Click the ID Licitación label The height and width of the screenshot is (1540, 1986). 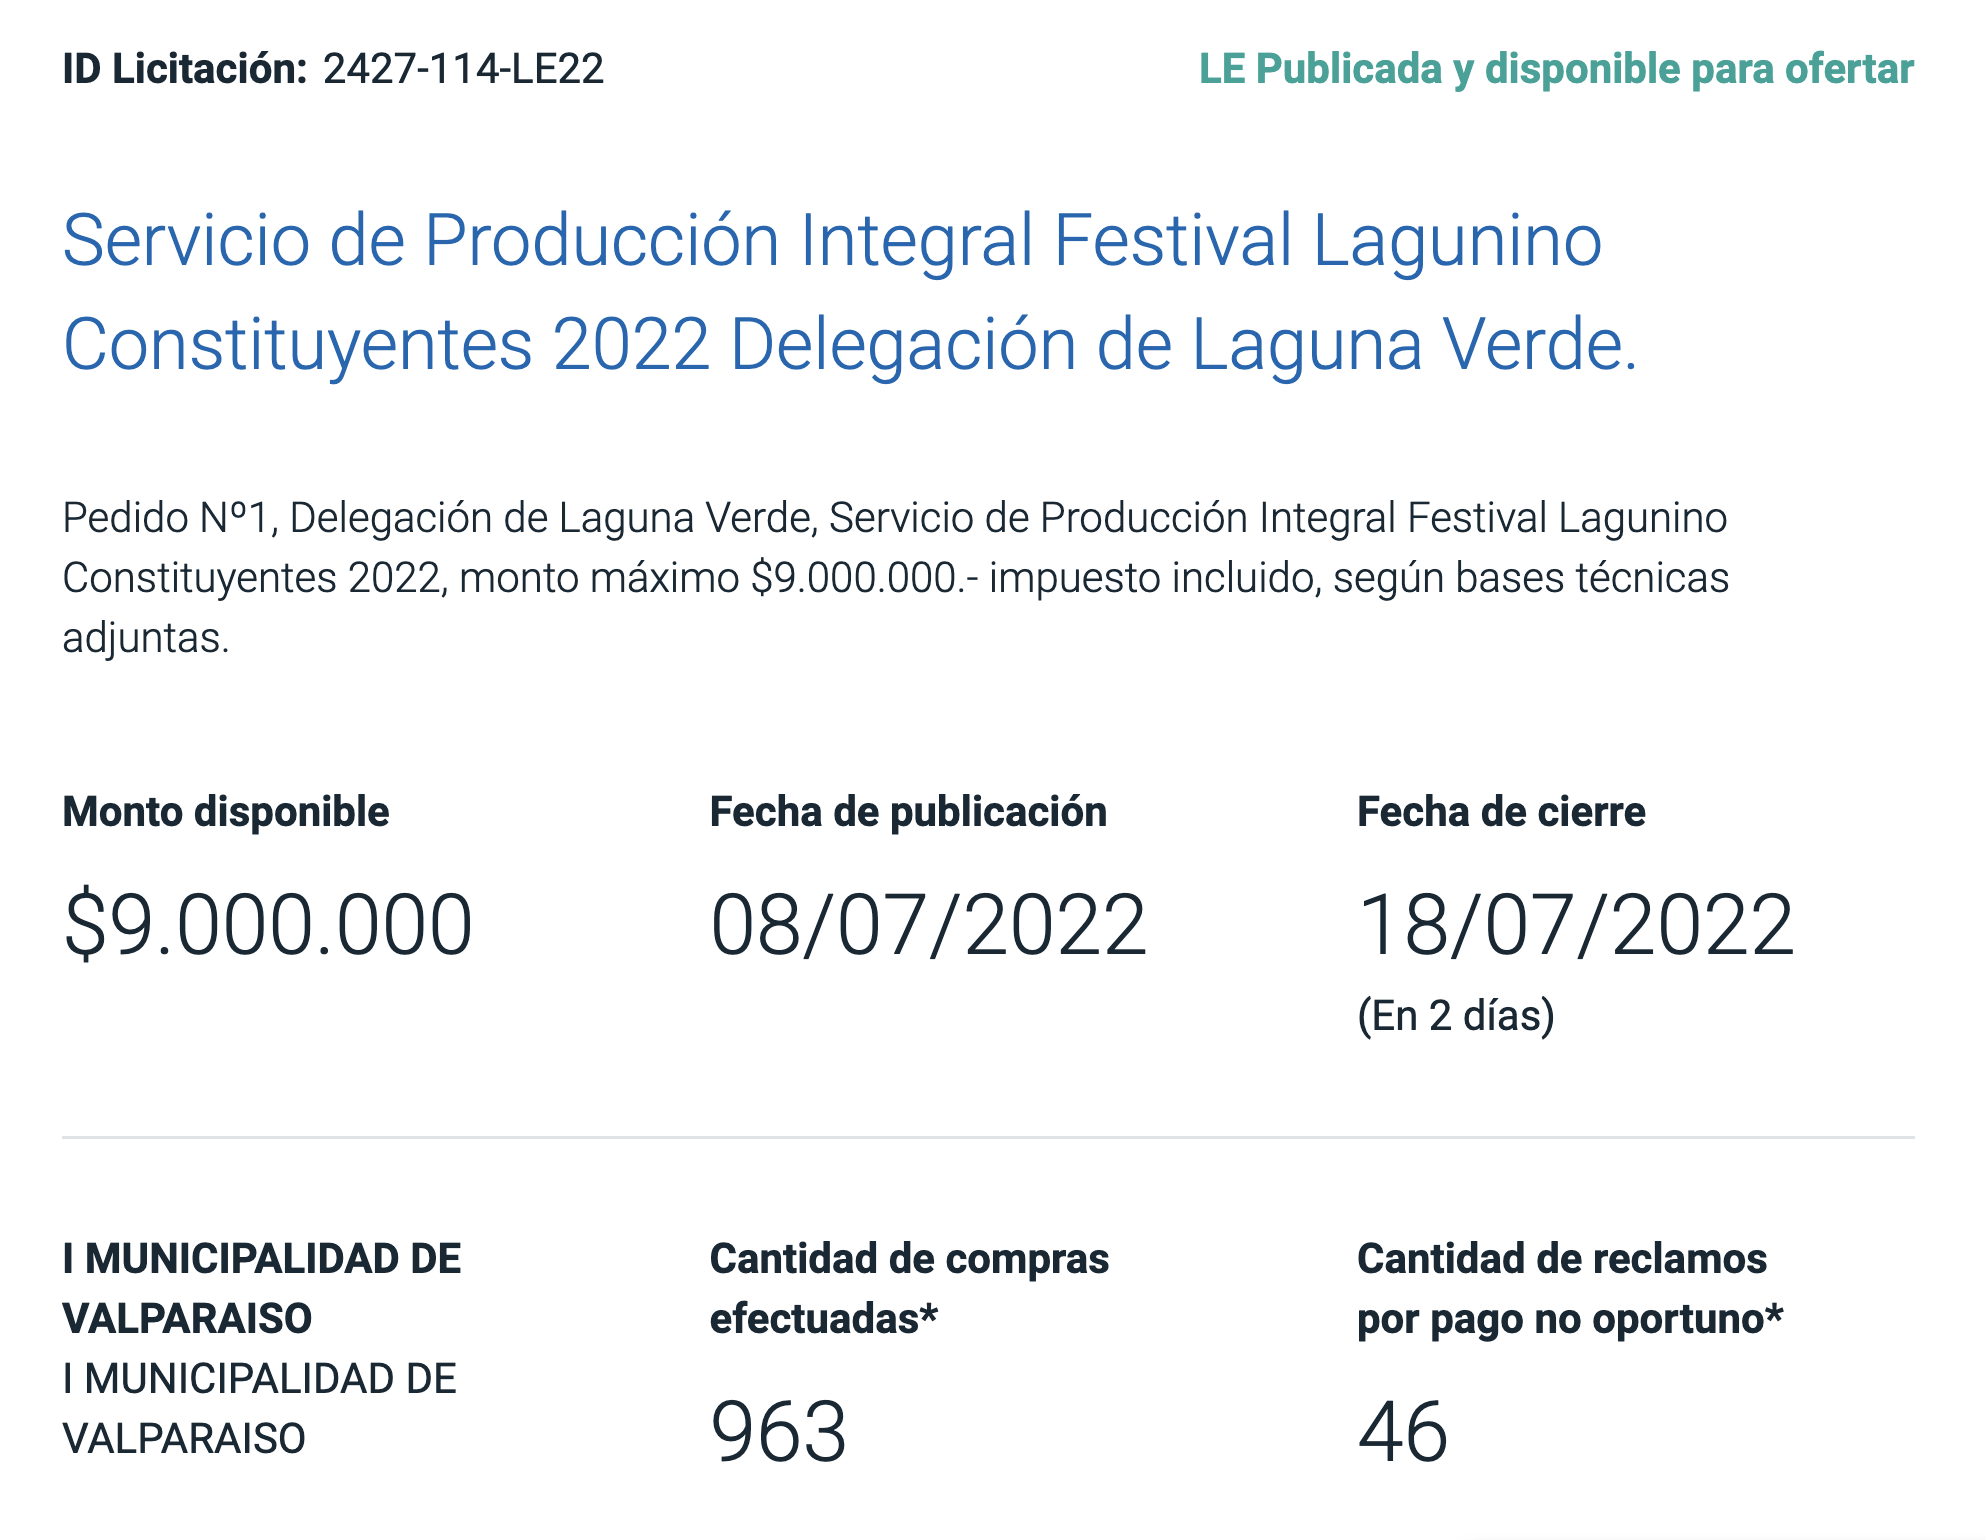185,69
